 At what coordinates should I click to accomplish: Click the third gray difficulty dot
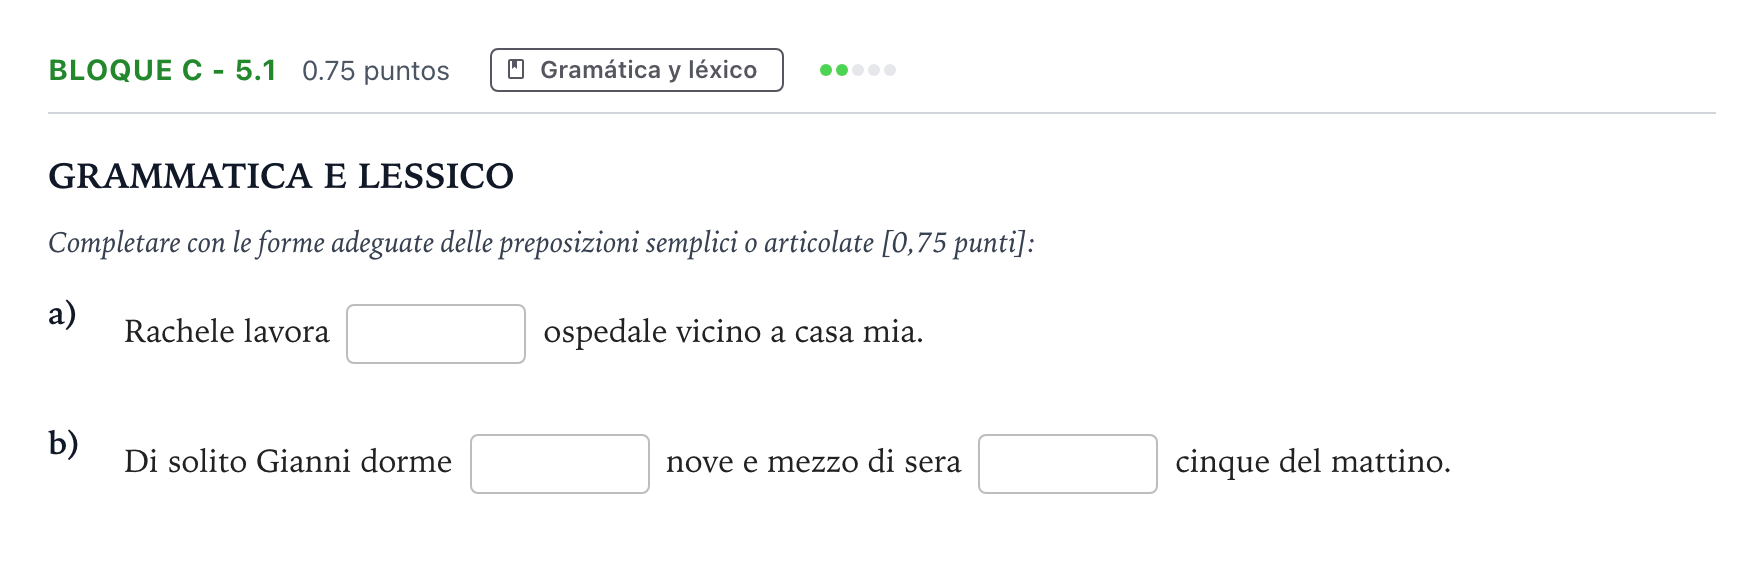pos(858,70)
